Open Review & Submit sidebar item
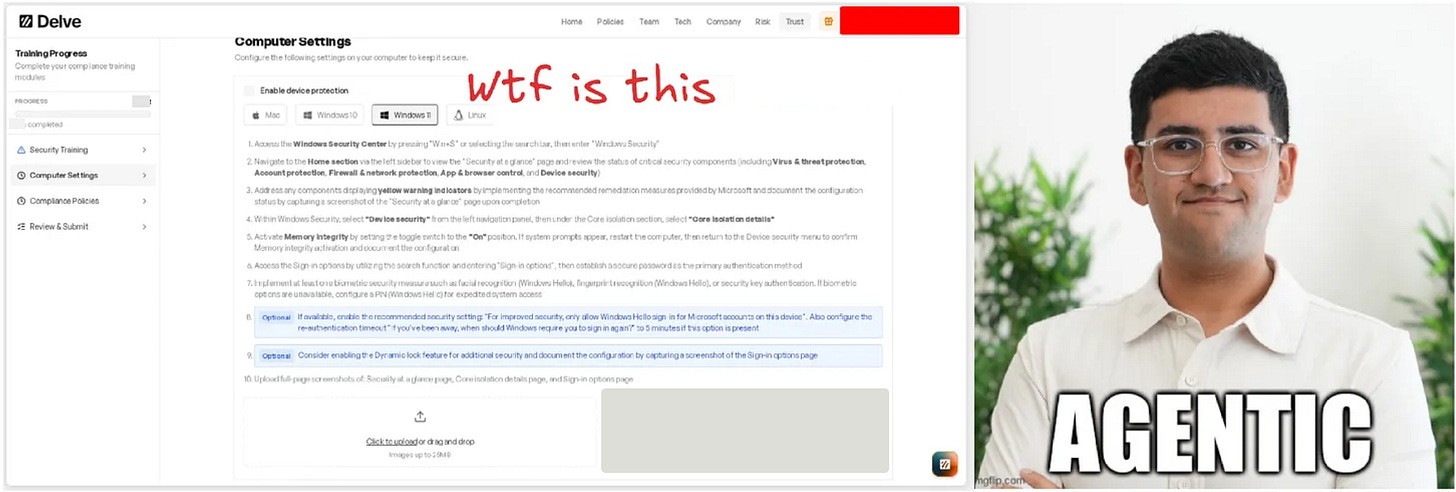The image size is (1456, 492). click(x=82, y=227)
